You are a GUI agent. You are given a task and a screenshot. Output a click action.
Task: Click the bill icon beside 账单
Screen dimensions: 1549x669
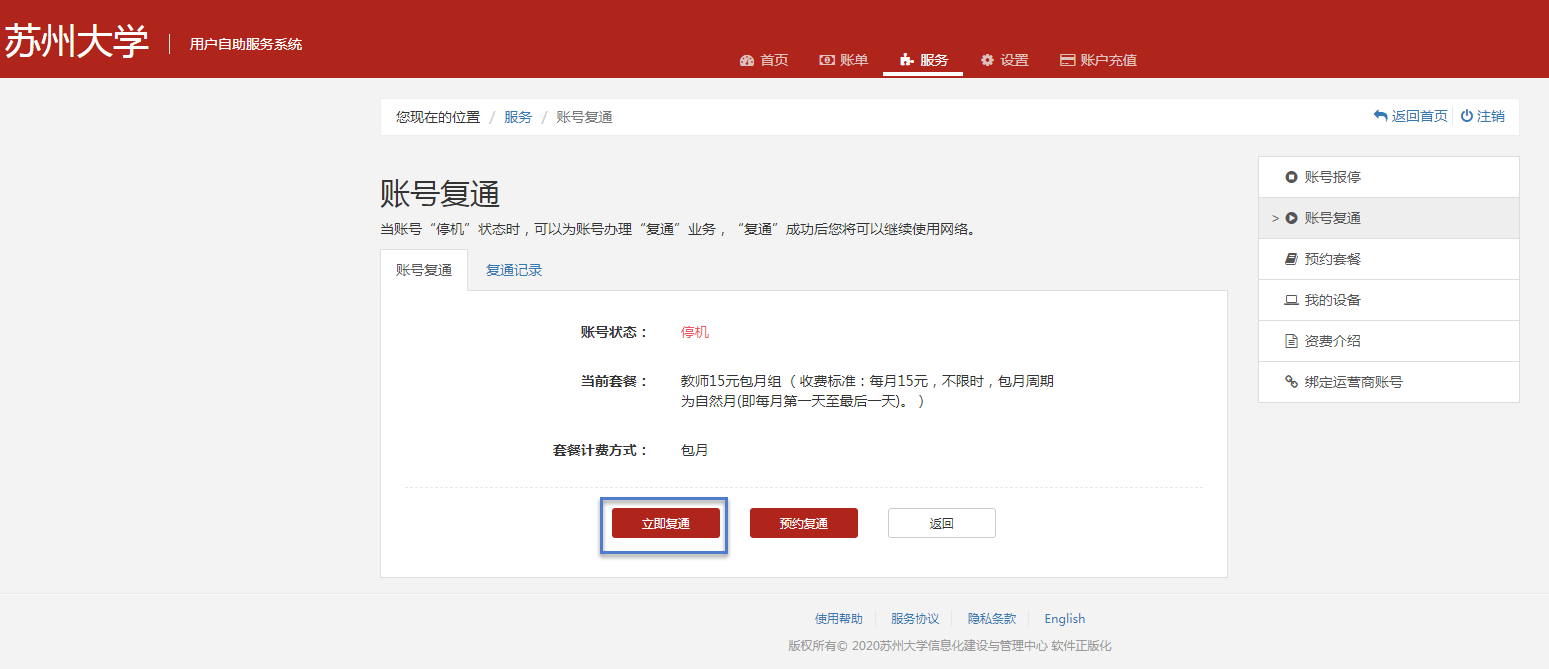pos(827,60)
